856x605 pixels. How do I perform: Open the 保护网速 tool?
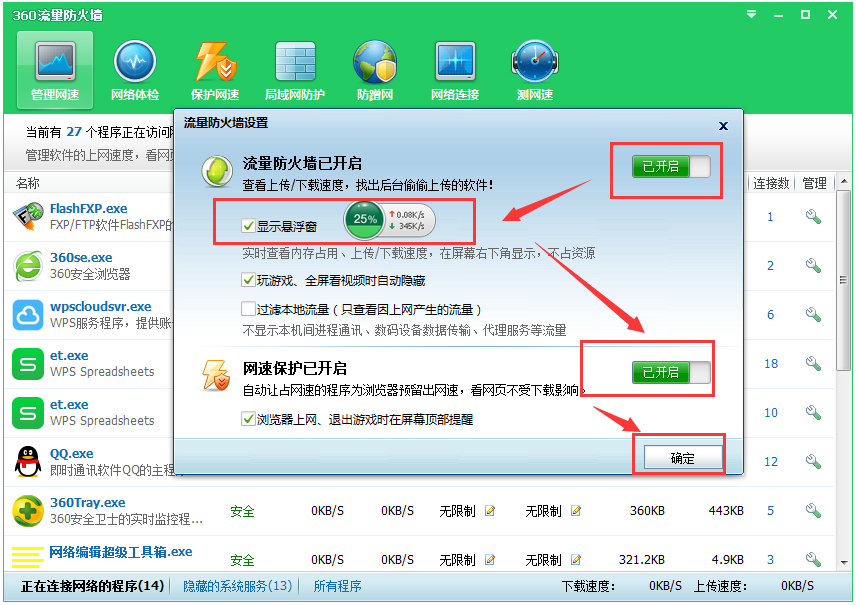(215, 70)
